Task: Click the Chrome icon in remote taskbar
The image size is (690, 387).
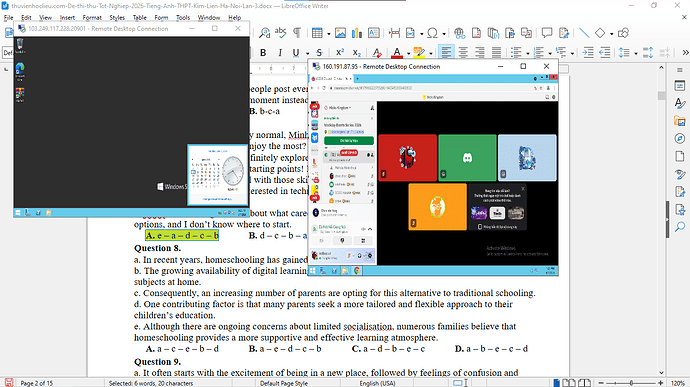Action: click(357, 271)
